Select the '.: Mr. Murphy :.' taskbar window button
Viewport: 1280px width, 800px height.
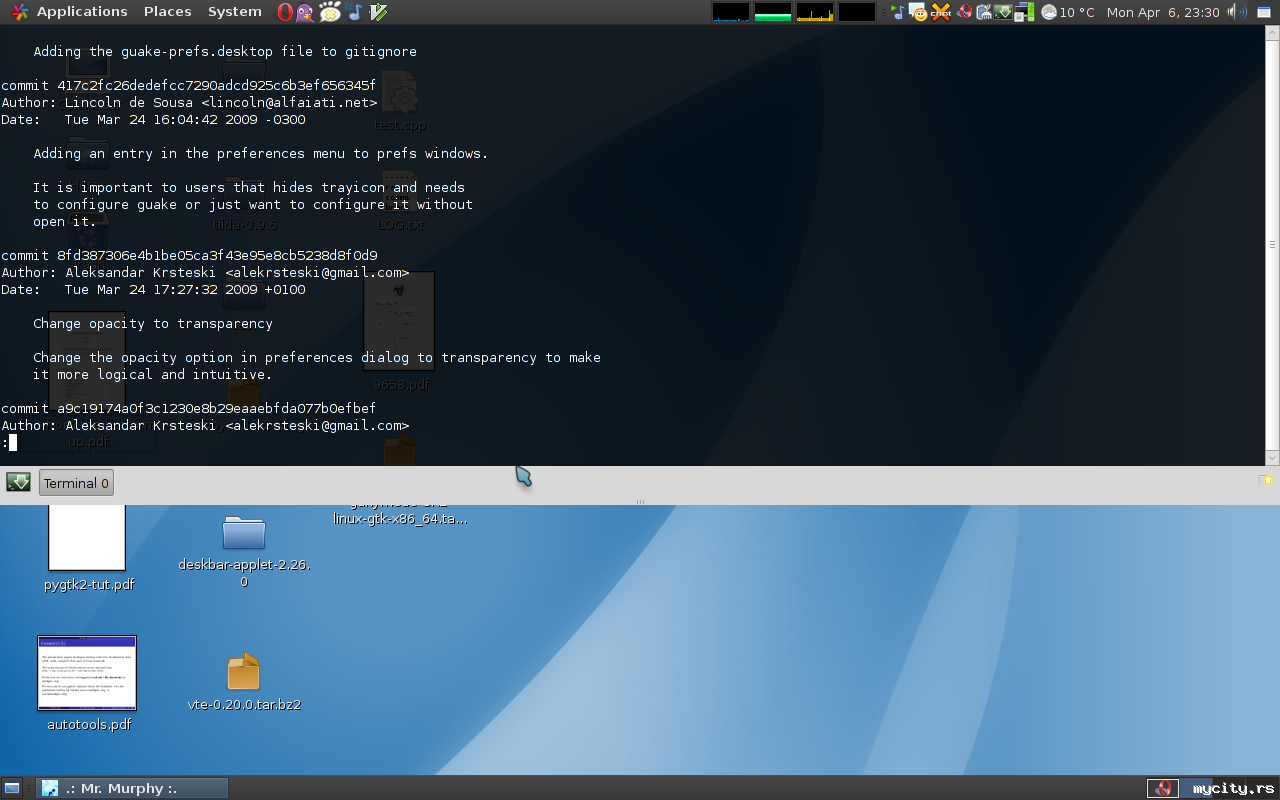point(132,788)
